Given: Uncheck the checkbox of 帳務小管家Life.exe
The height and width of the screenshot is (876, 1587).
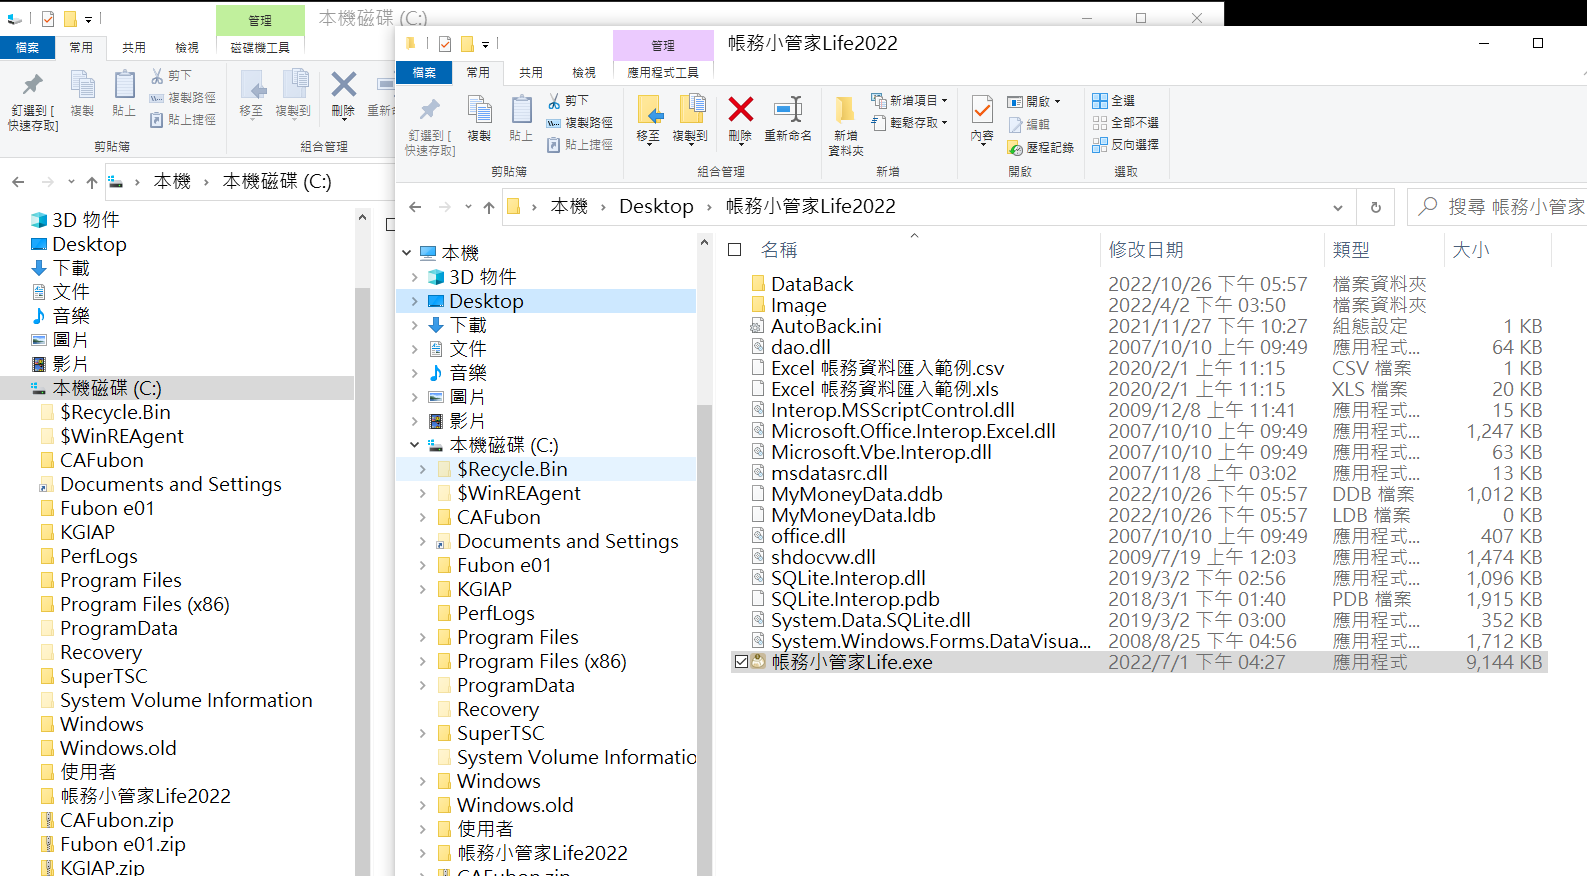Looking at the screenshot, I should 741,662.
